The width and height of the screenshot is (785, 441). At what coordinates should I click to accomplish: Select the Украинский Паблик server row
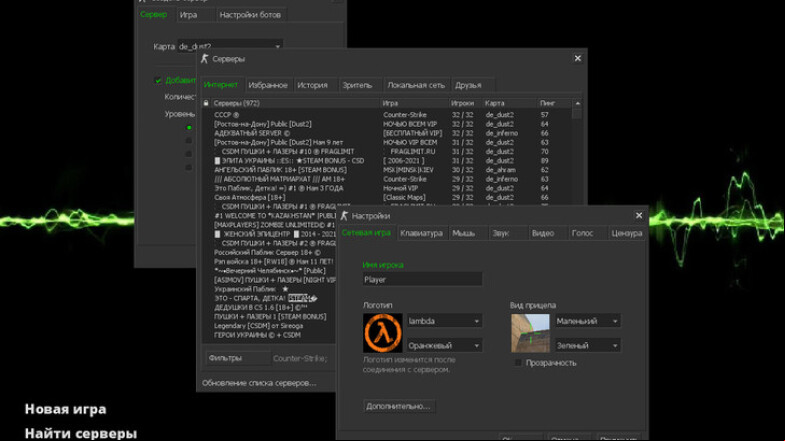tap(269, 289)
